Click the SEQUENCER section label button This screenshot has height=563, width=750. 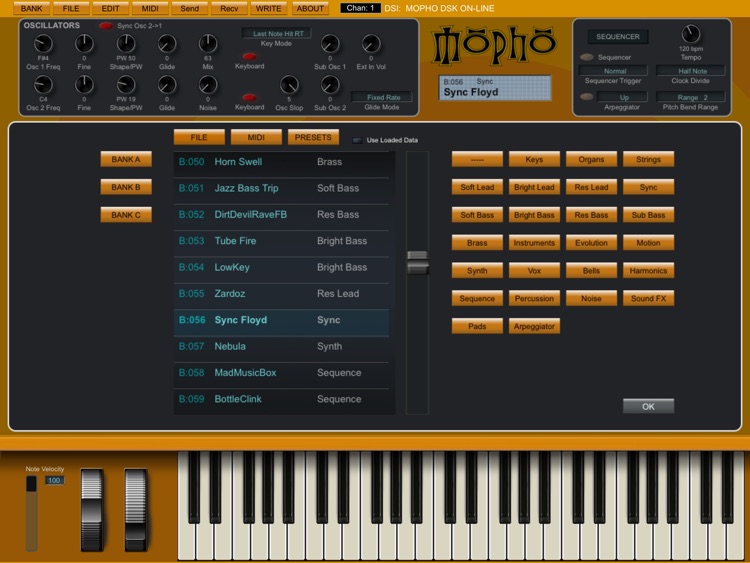click(x=618, y=36)
